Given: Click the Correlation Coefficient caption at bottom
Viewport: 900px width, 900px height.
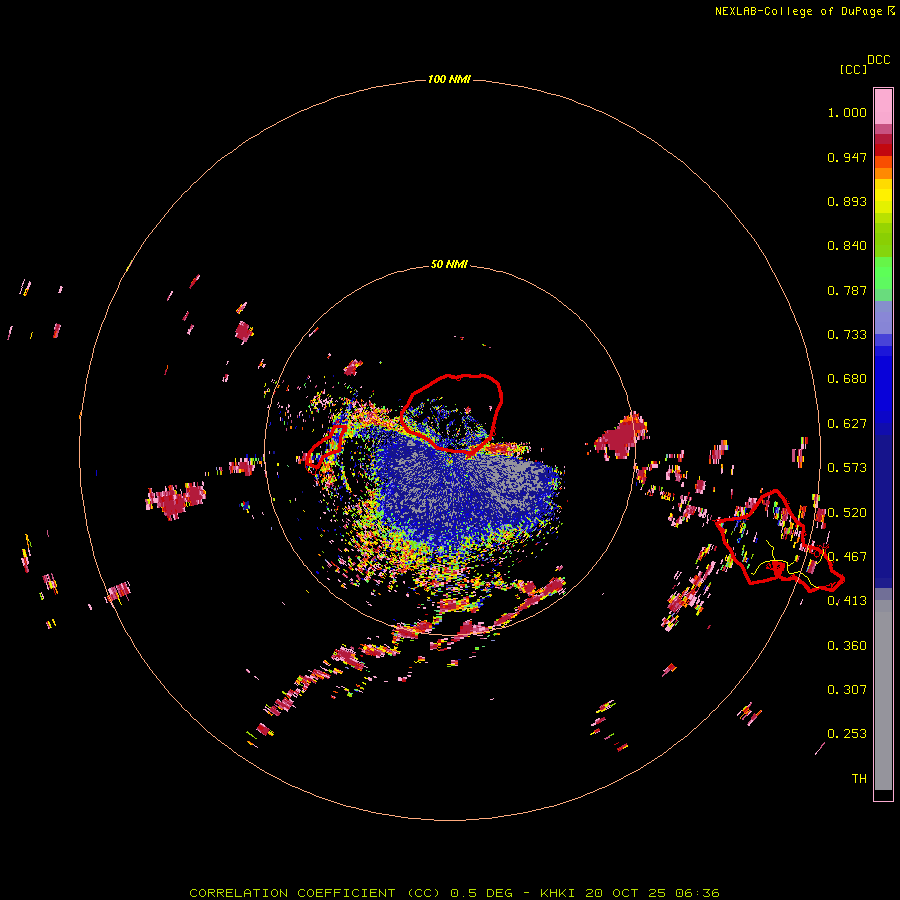Looking at the screenshot, I should point(455,893).
